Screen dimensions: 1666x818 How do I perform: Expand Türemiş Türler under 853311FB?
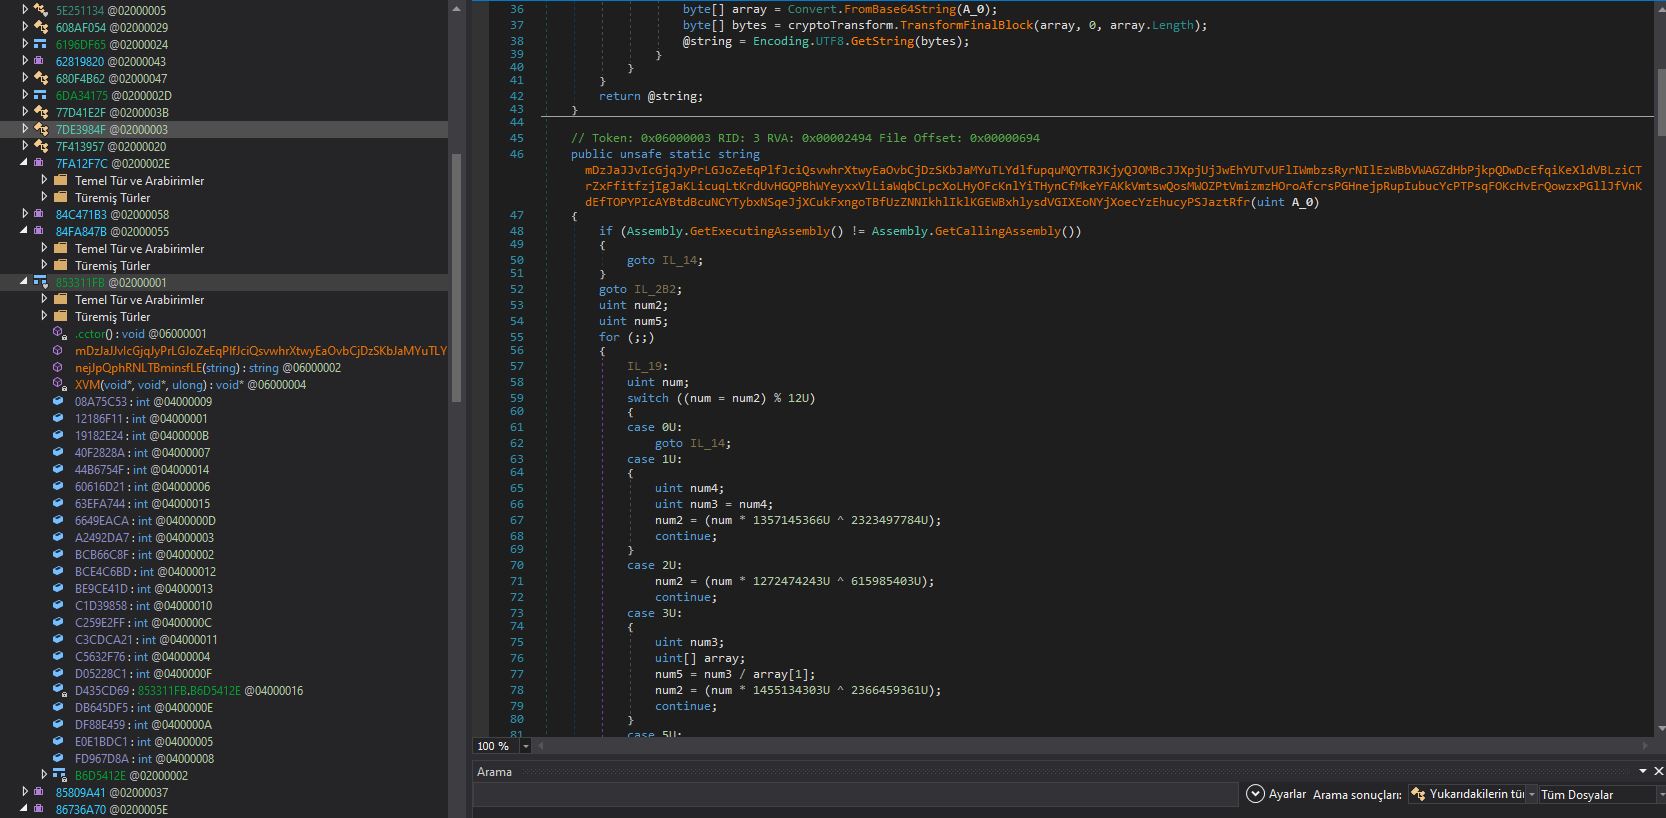tap(44, 316)
